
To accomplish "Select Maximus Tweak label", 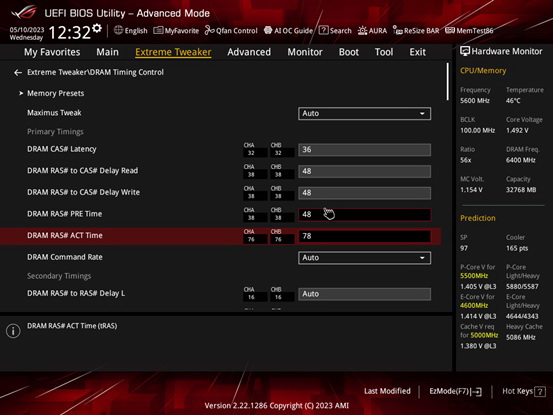I will pos(54,113).
